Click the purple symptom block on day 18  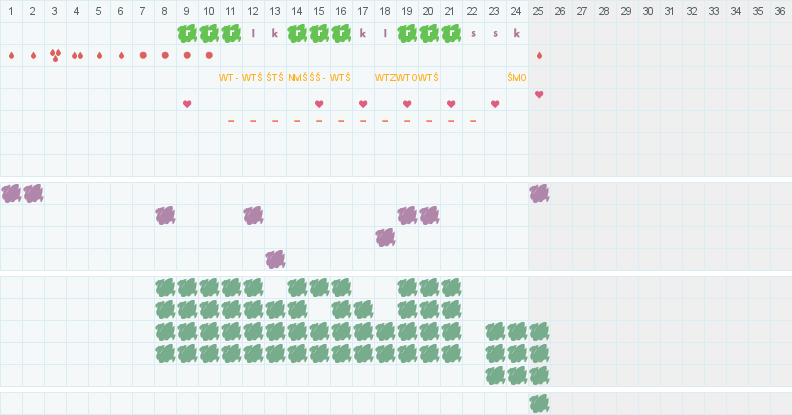pos(385,237)
